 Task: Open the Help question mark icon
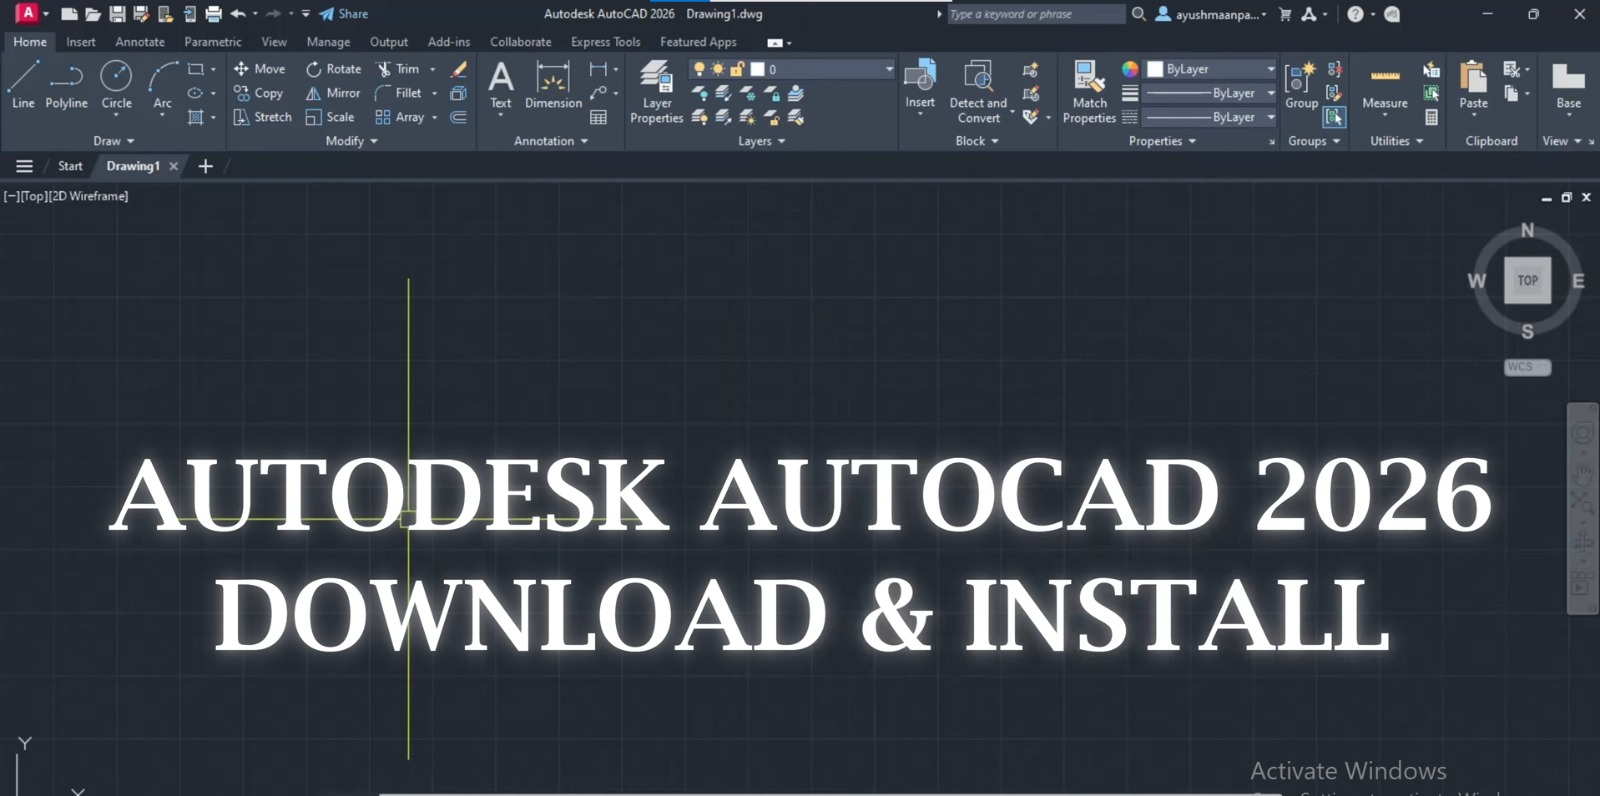pos(1355,14)
